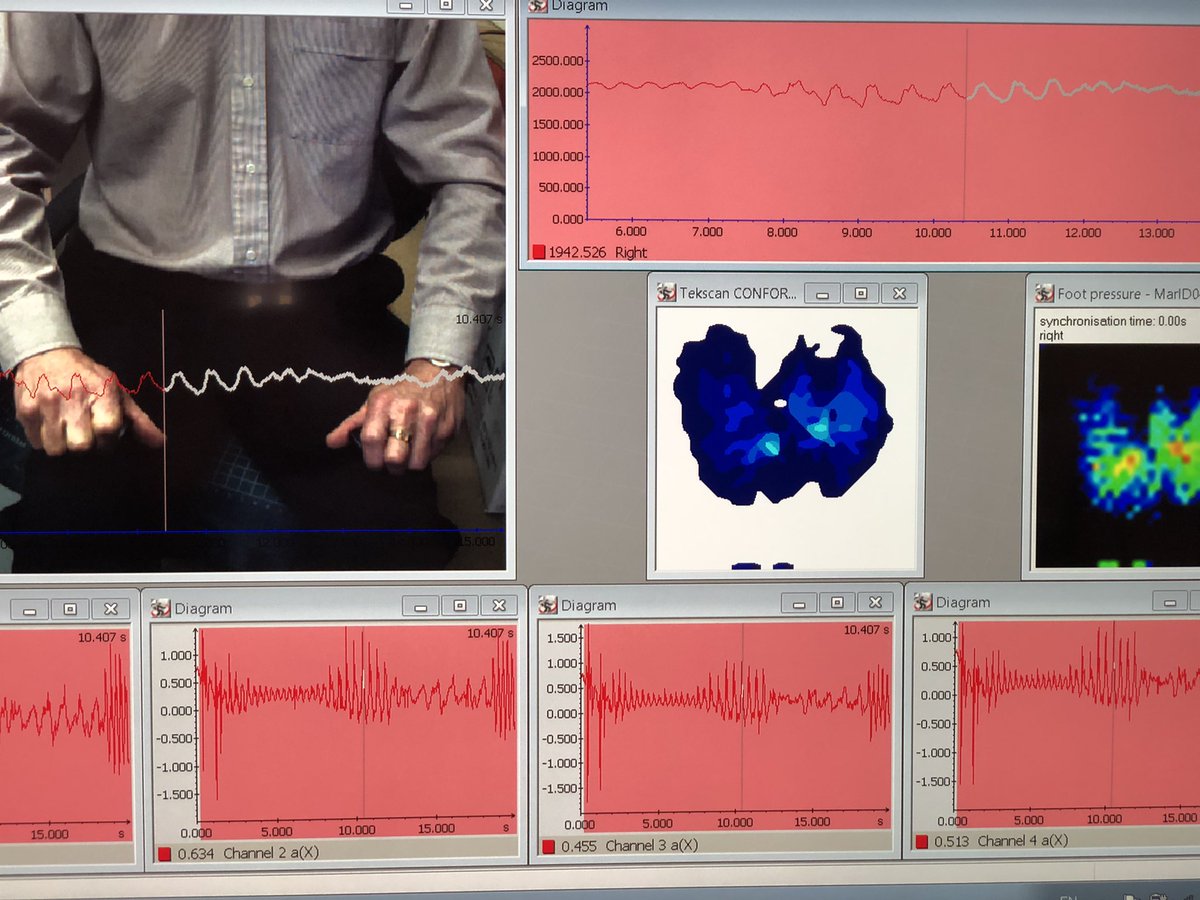
Task: Click the 'Tekscan CONFOR...' window title
Action: [x=738, y=294]
